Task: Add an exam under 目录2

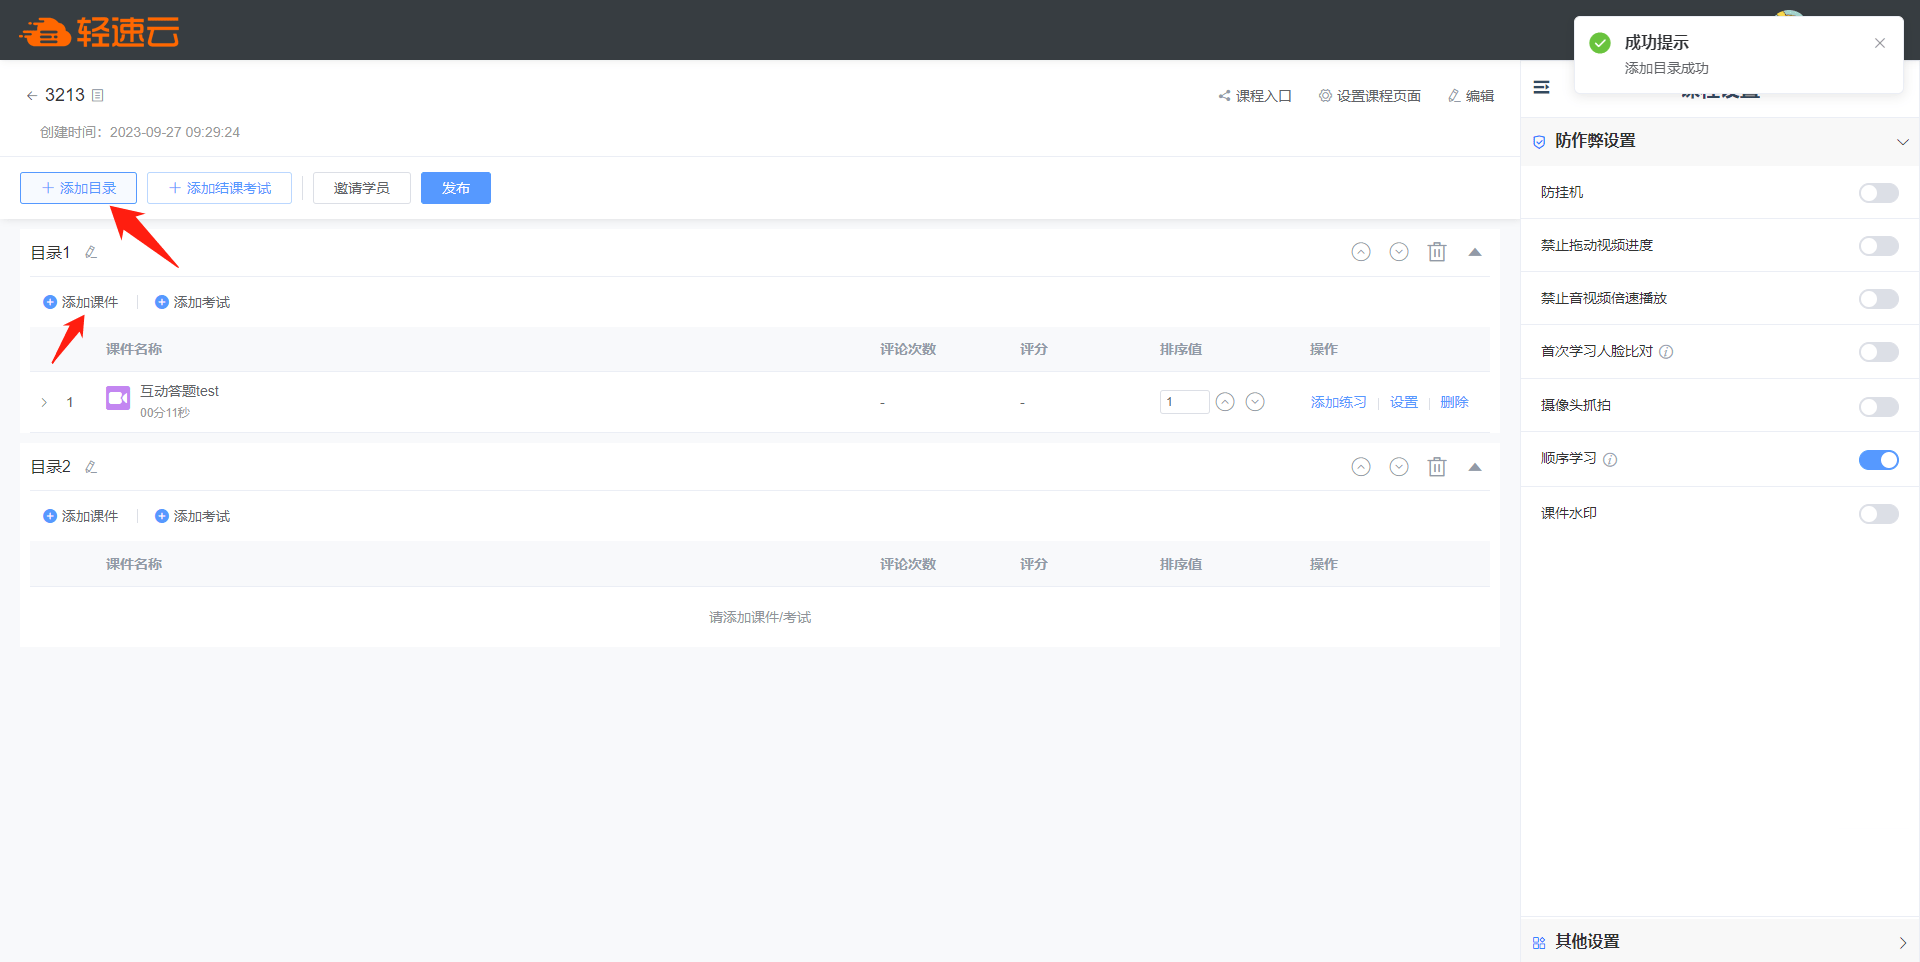Action: pos(192,516)
